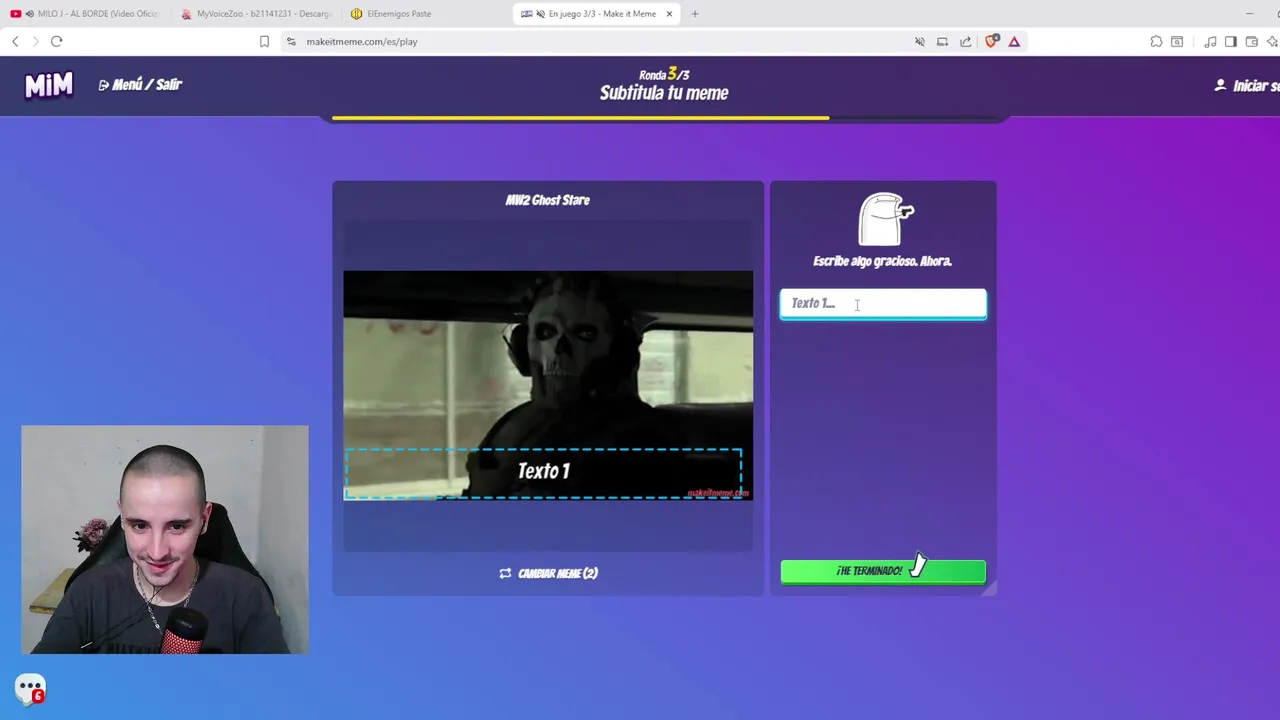Minimize the browser window
This screenshot has height=720, width=1280.
click(x=1249, y=14)
